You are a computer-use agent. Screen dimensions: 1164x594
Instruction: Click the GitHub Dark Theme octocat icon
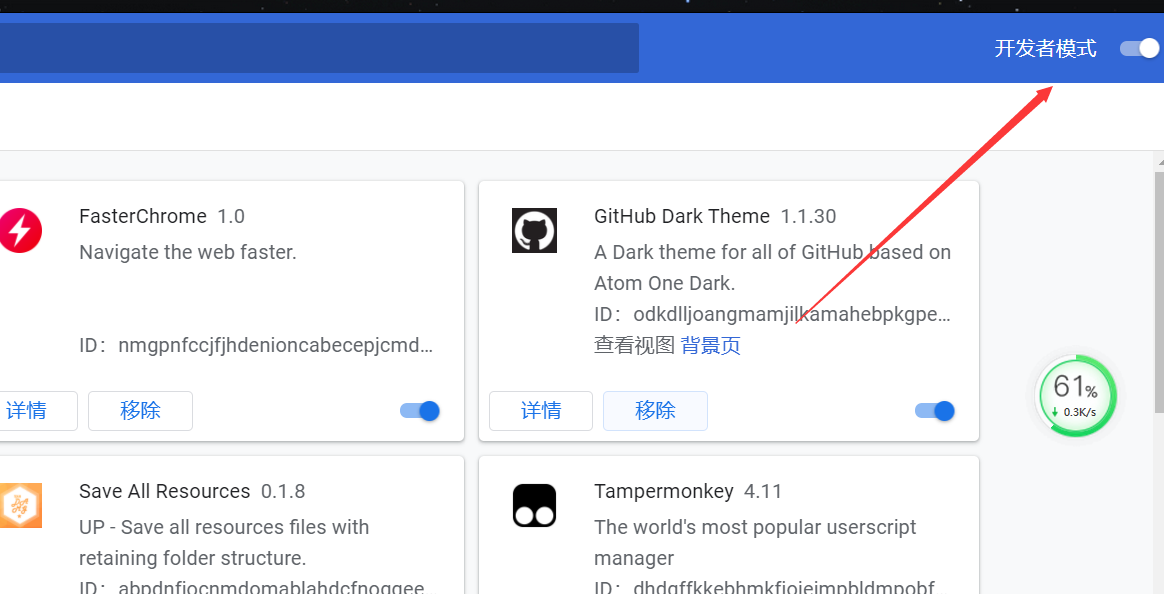(x=534, y=230)
